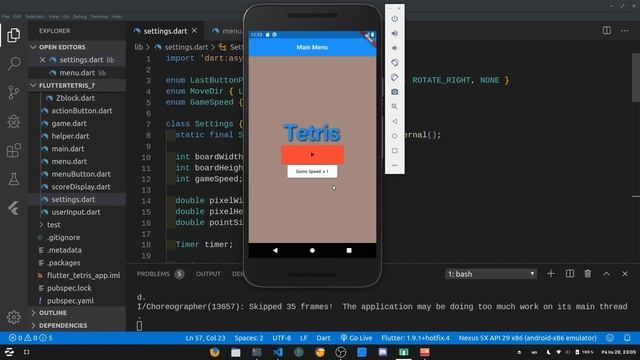Viewport: 640px width, 360px height.
Task: Click Flutter: 1.9.1+hotfix.4 in status bar
Action: [415, 338]
